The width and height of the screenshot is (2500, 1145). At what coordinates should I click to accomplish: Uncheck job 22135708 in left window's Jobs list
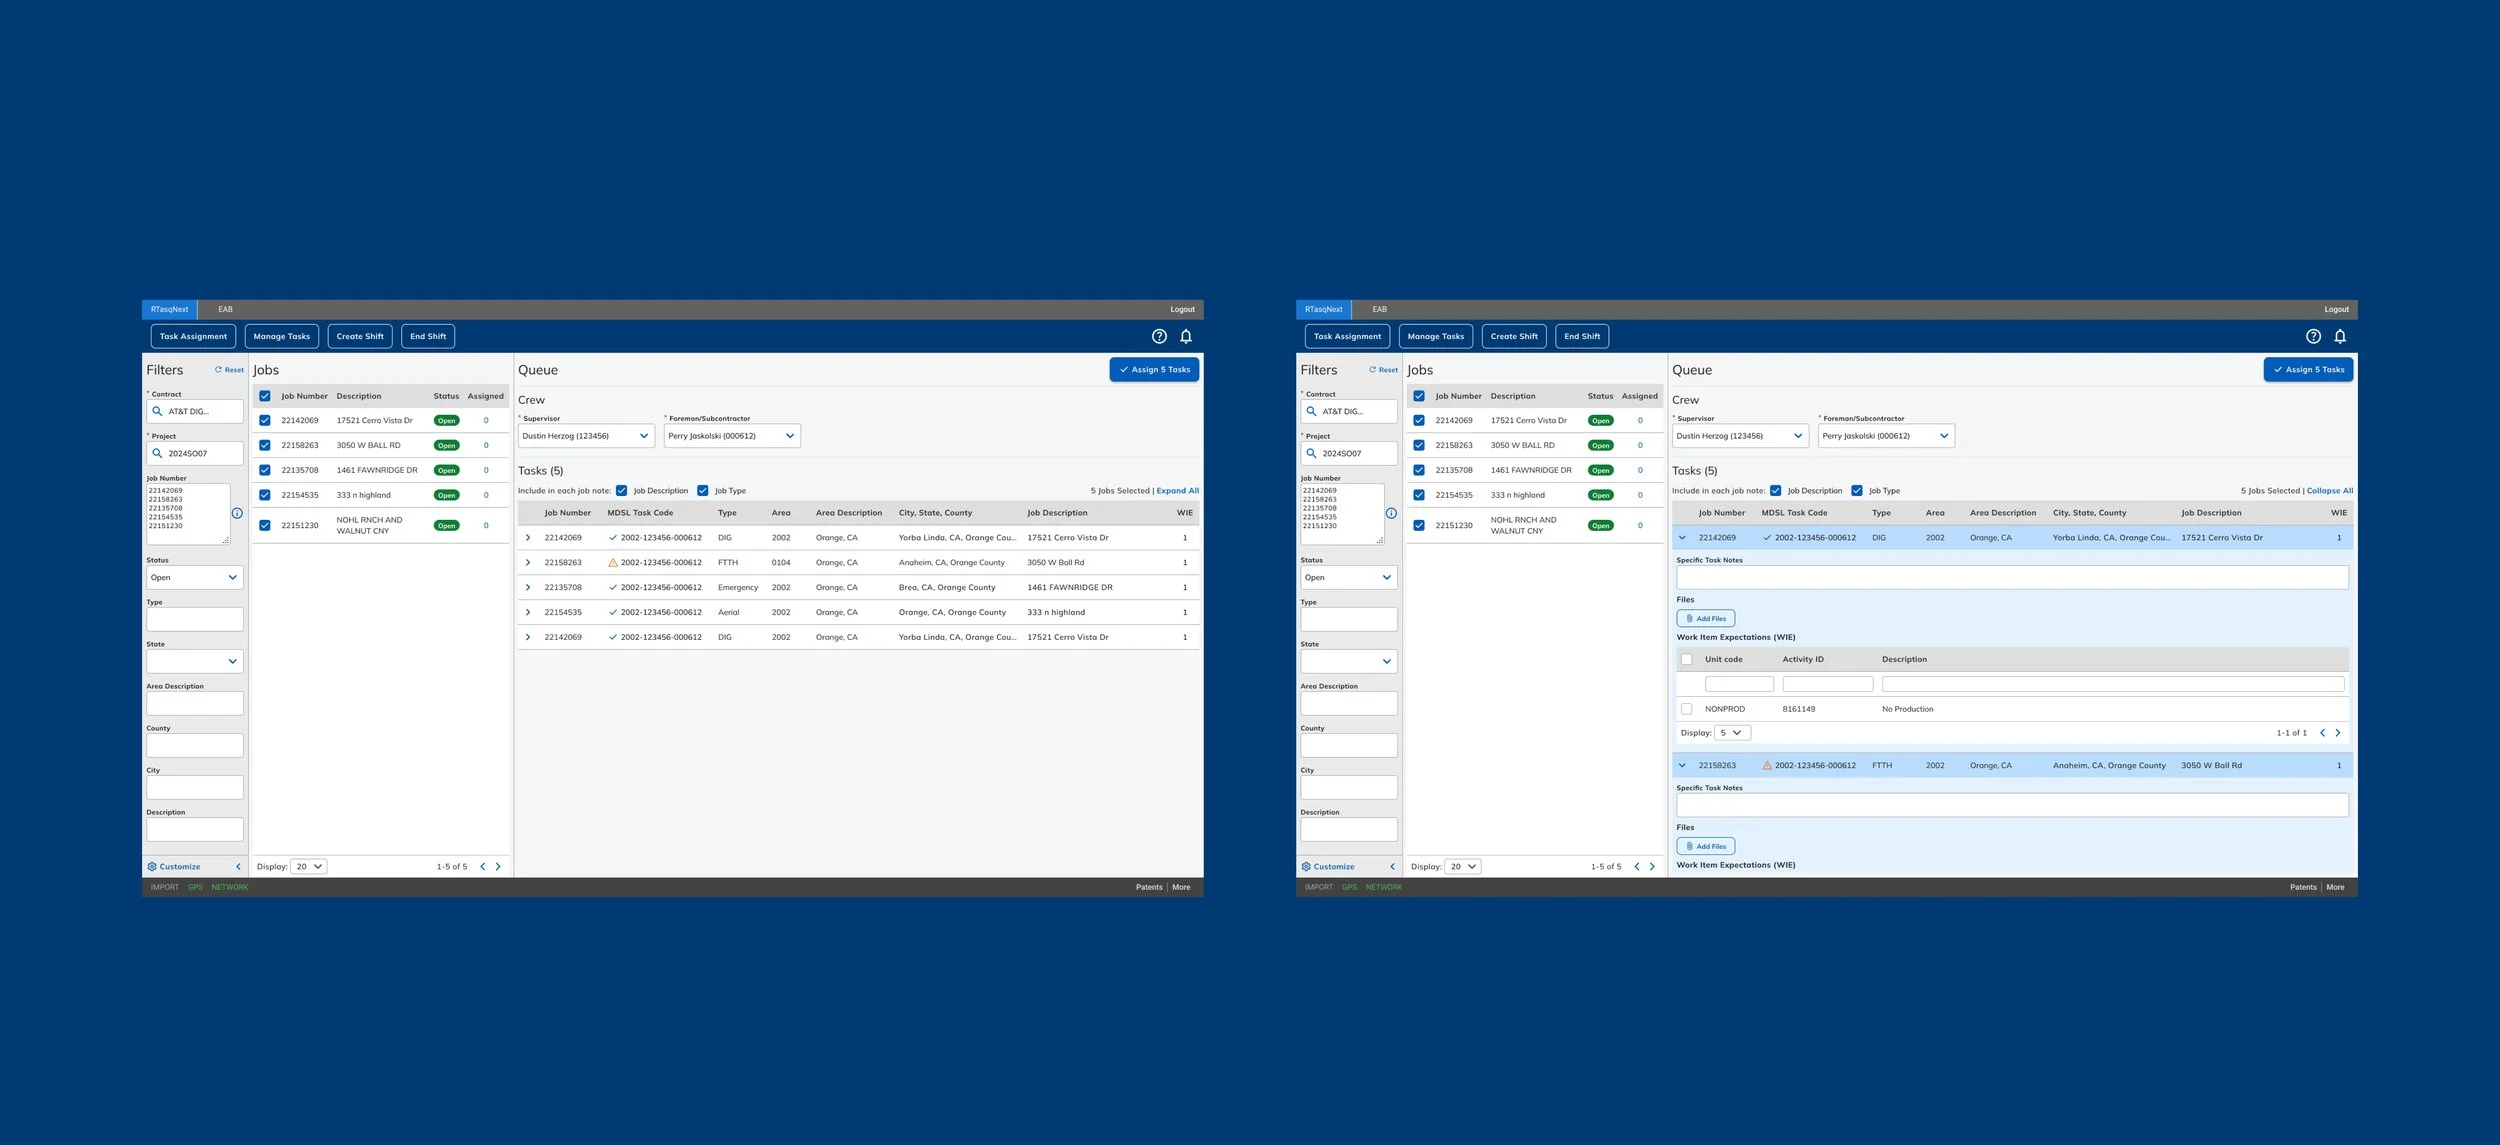pyautogui.click(x=265, y=470)
